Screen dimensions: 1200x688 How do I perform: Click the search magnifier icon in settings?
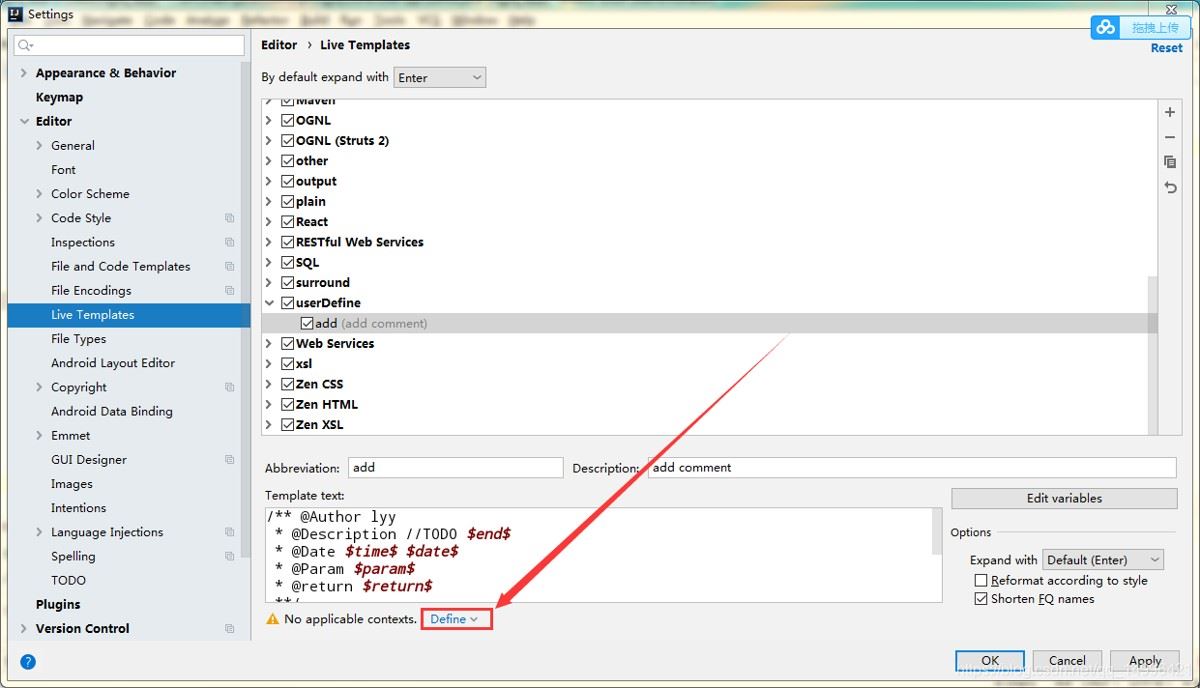25,46
